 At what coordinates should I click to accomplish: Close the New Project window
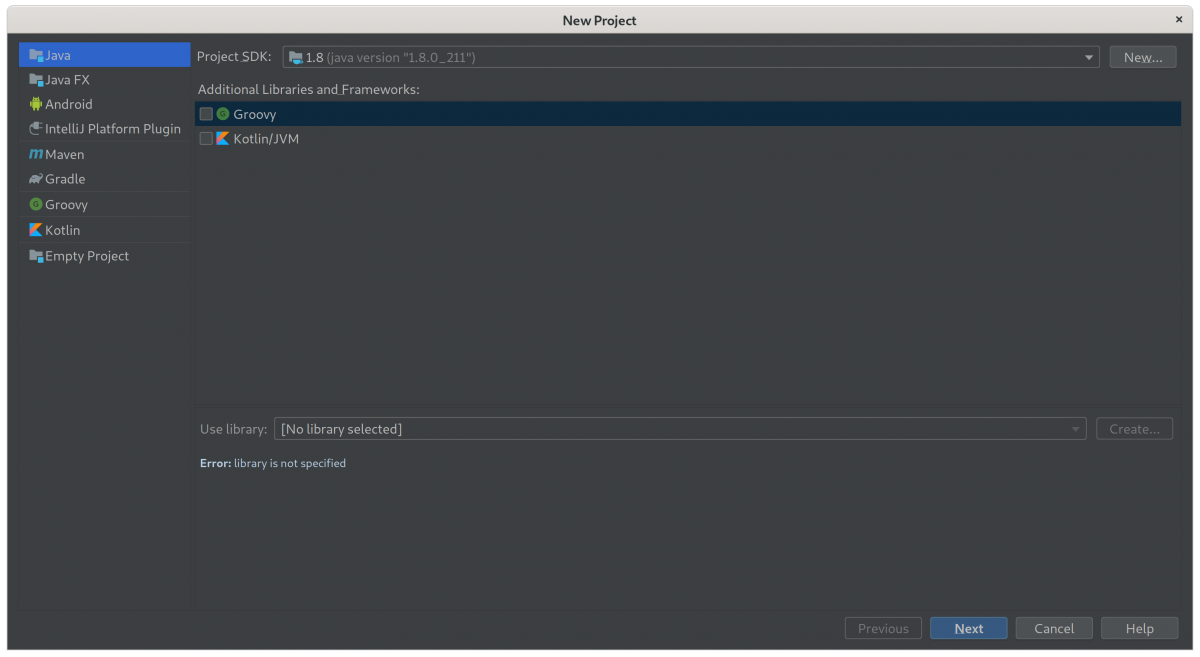1180,19
